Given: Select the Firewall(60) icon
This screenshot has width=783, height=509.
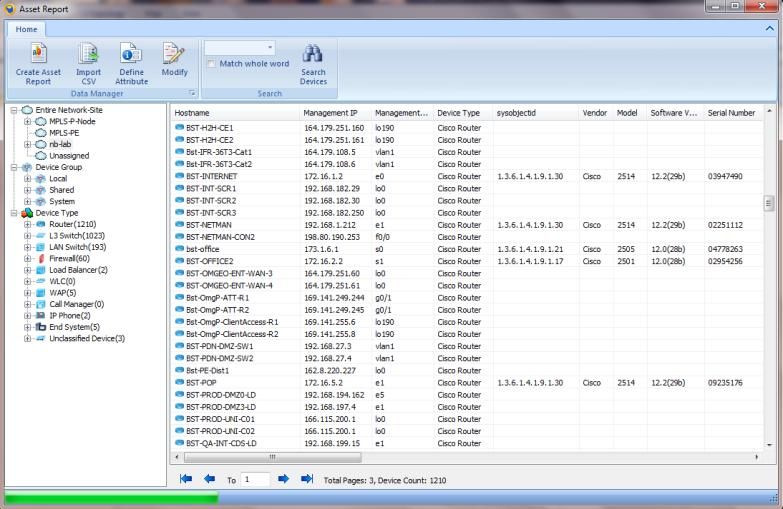Looking at the screenshot, I should [x=41, y=259].
